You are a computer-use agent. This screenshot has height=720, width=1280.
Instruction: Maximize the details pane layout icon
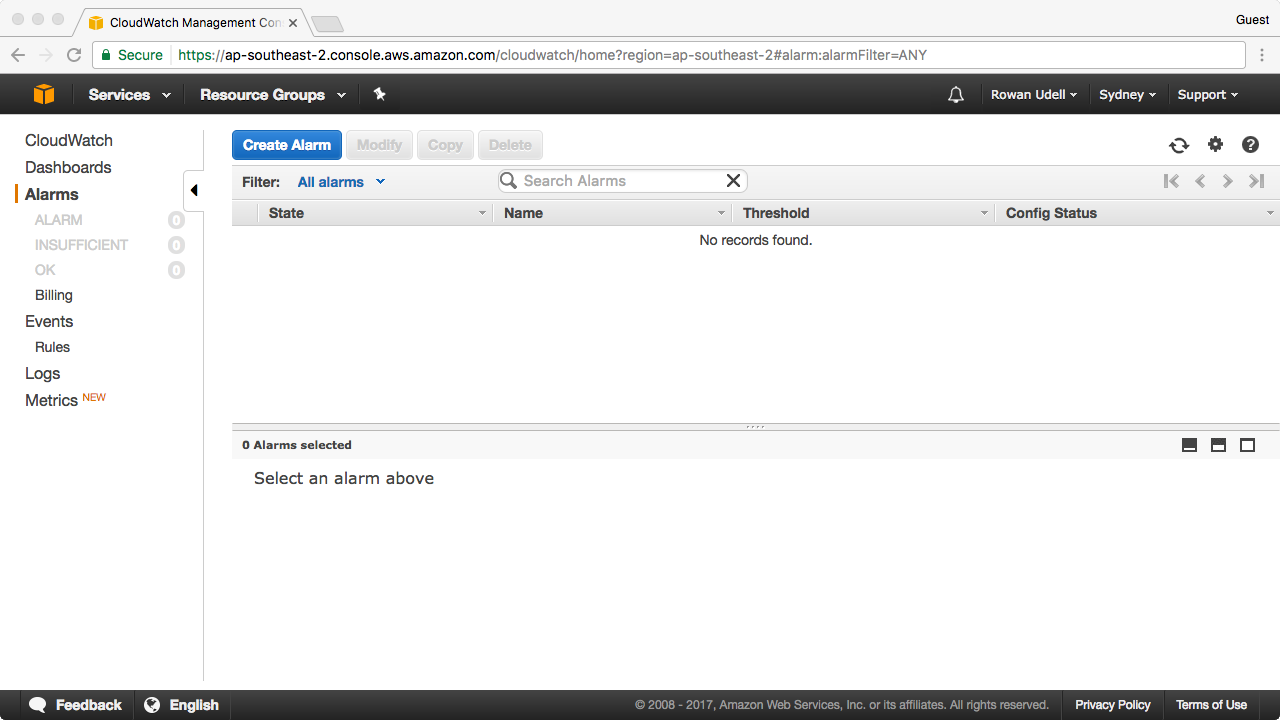pyautogui.click(x=1247, y=445)
